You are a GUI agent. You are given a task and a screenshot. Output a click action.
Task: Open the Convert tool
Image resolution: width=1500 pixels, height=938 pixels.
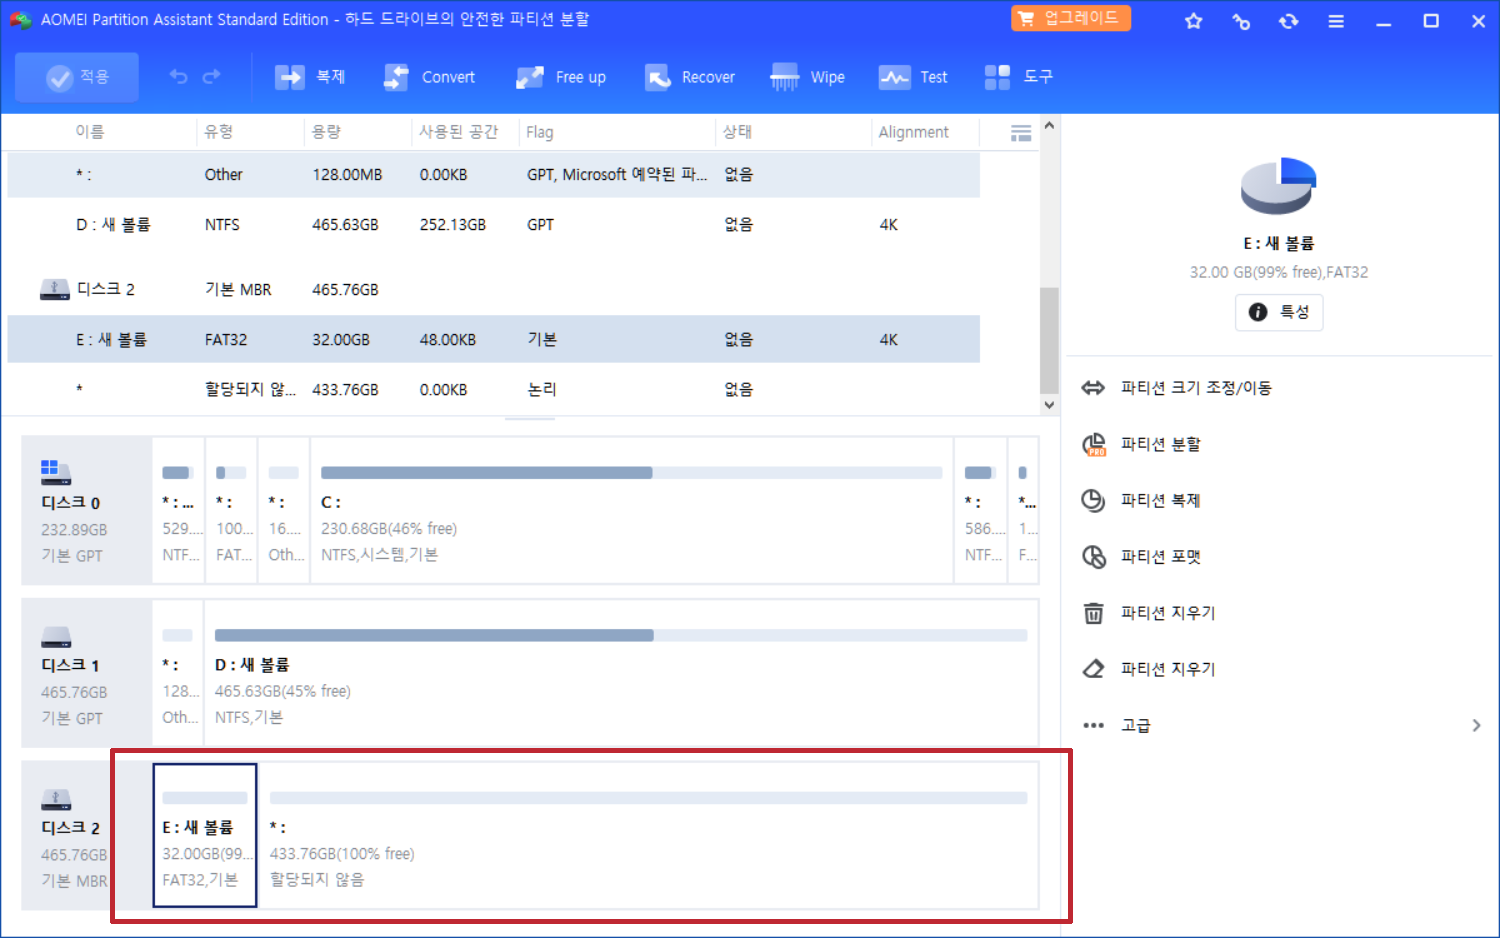430,76
